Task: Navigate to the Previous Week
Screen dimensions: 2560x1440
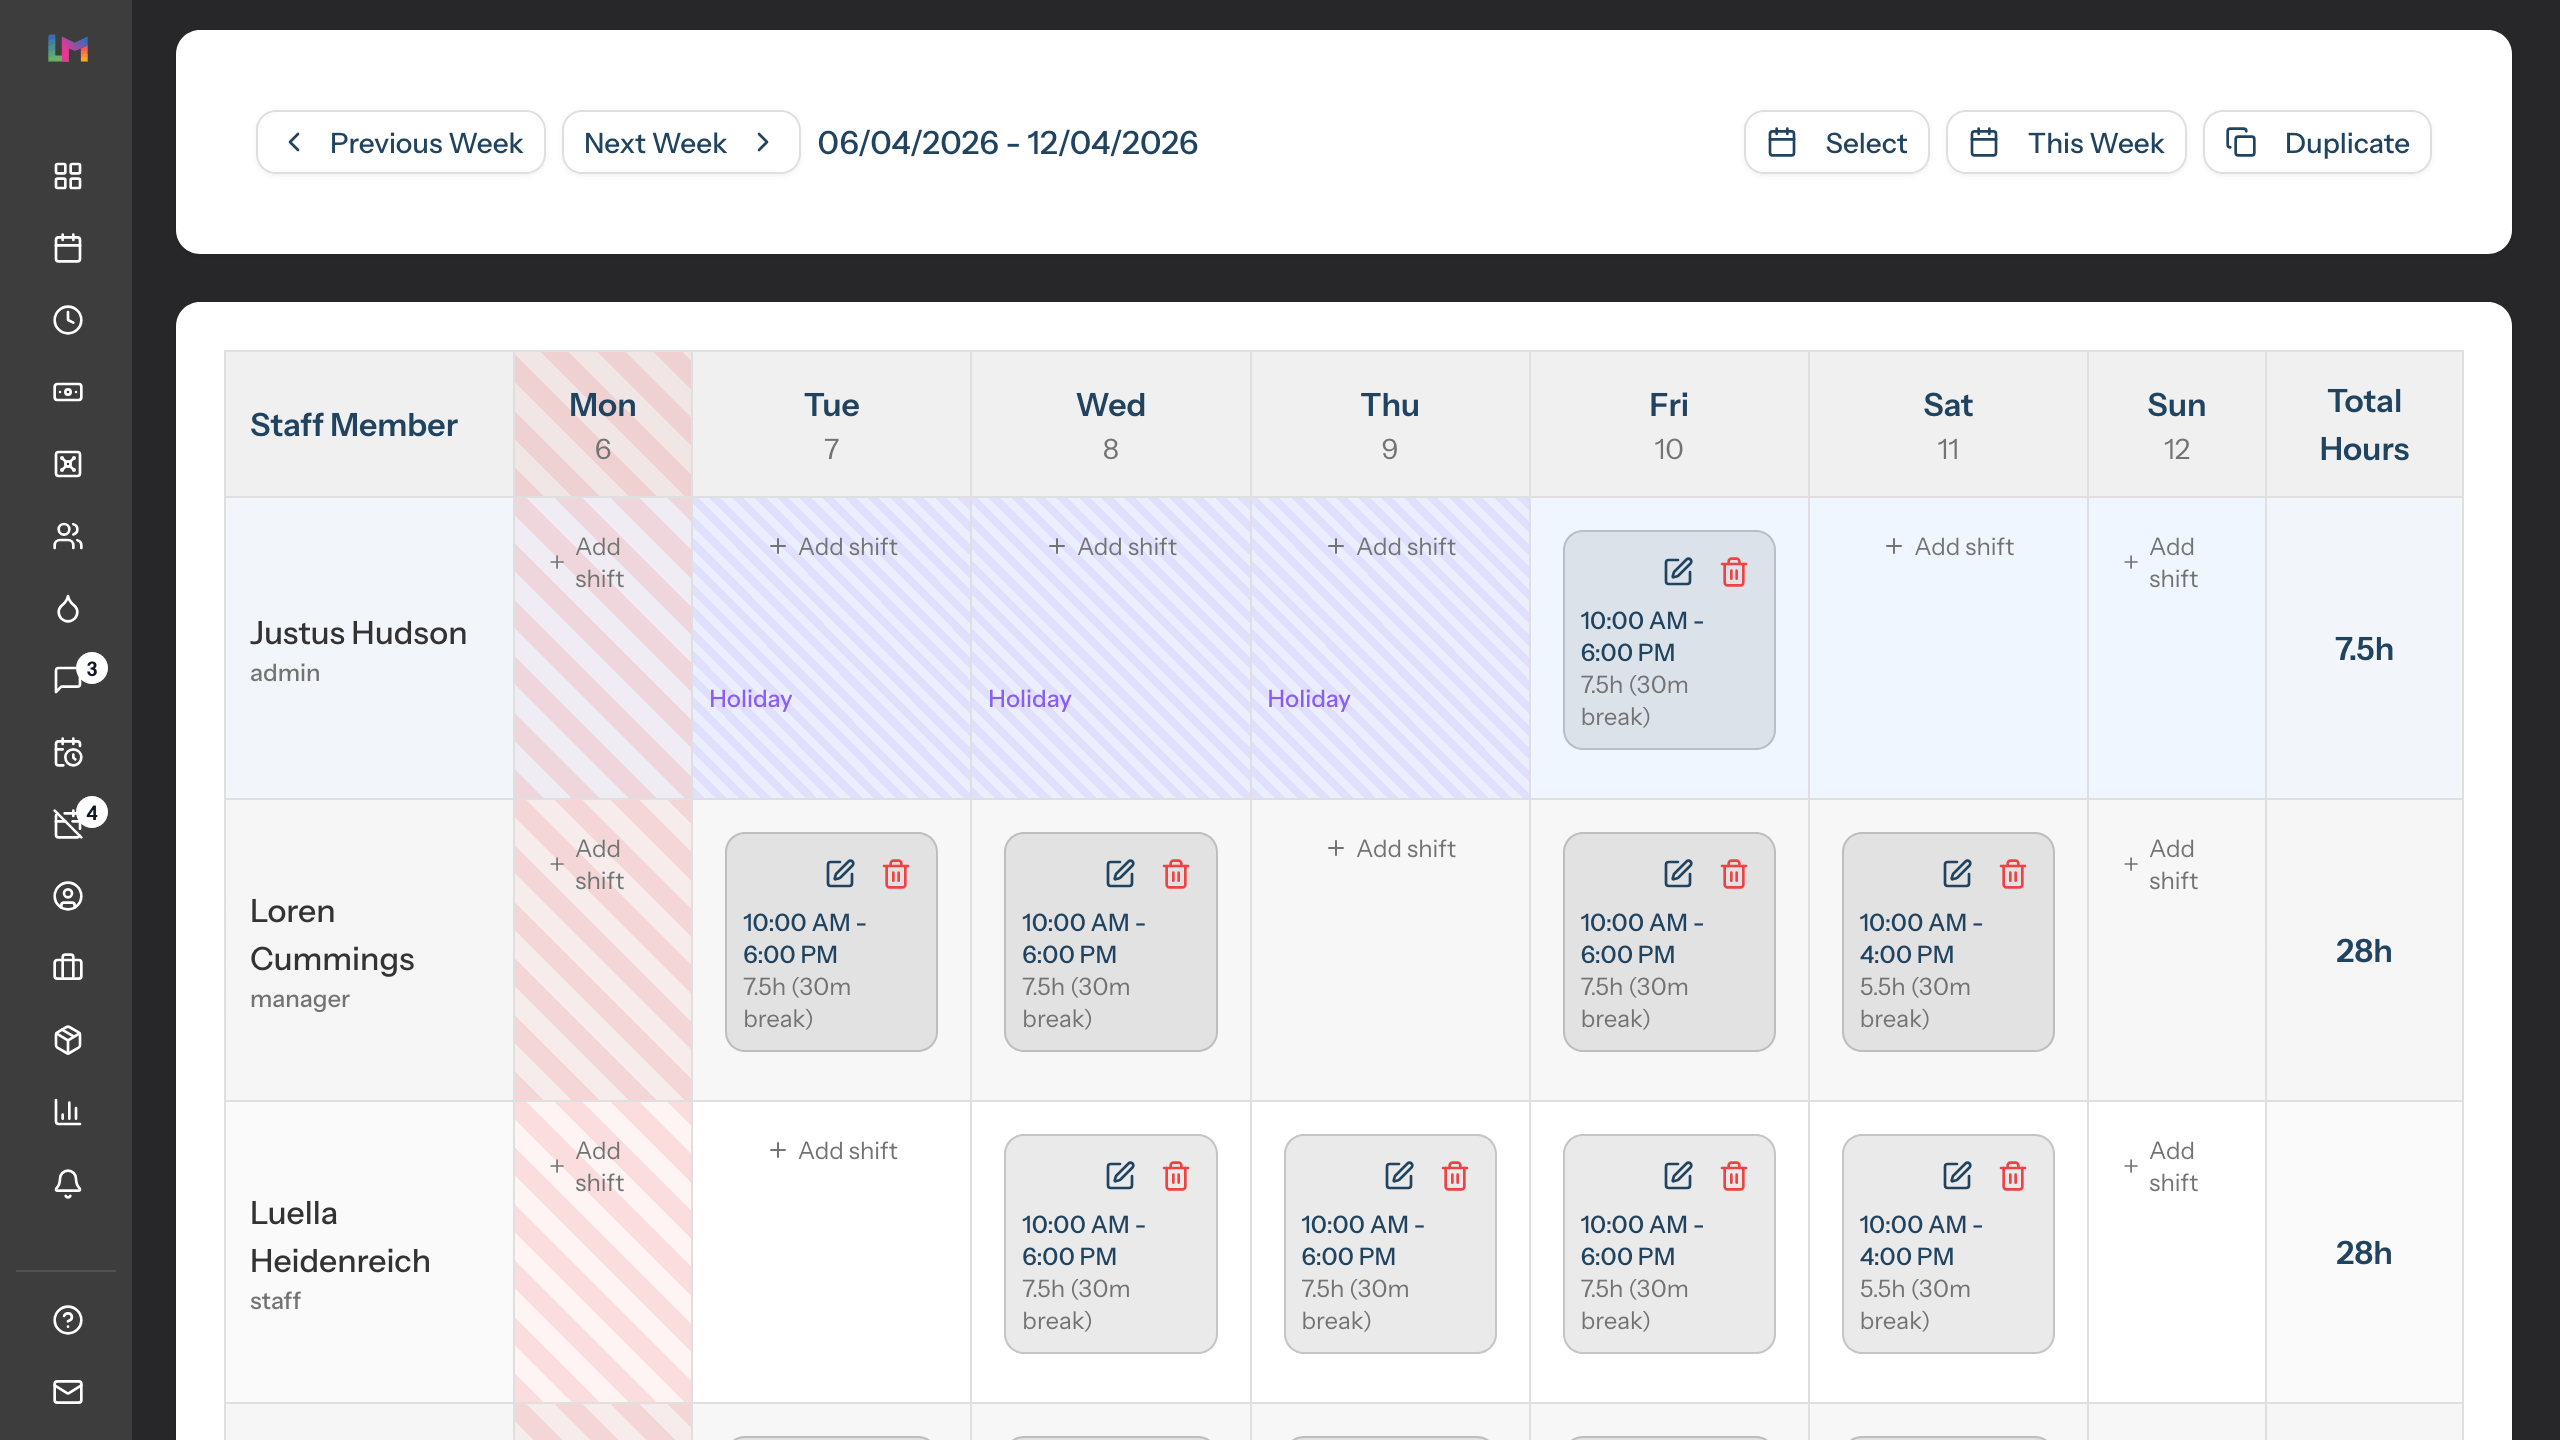Action: point(400,142)
